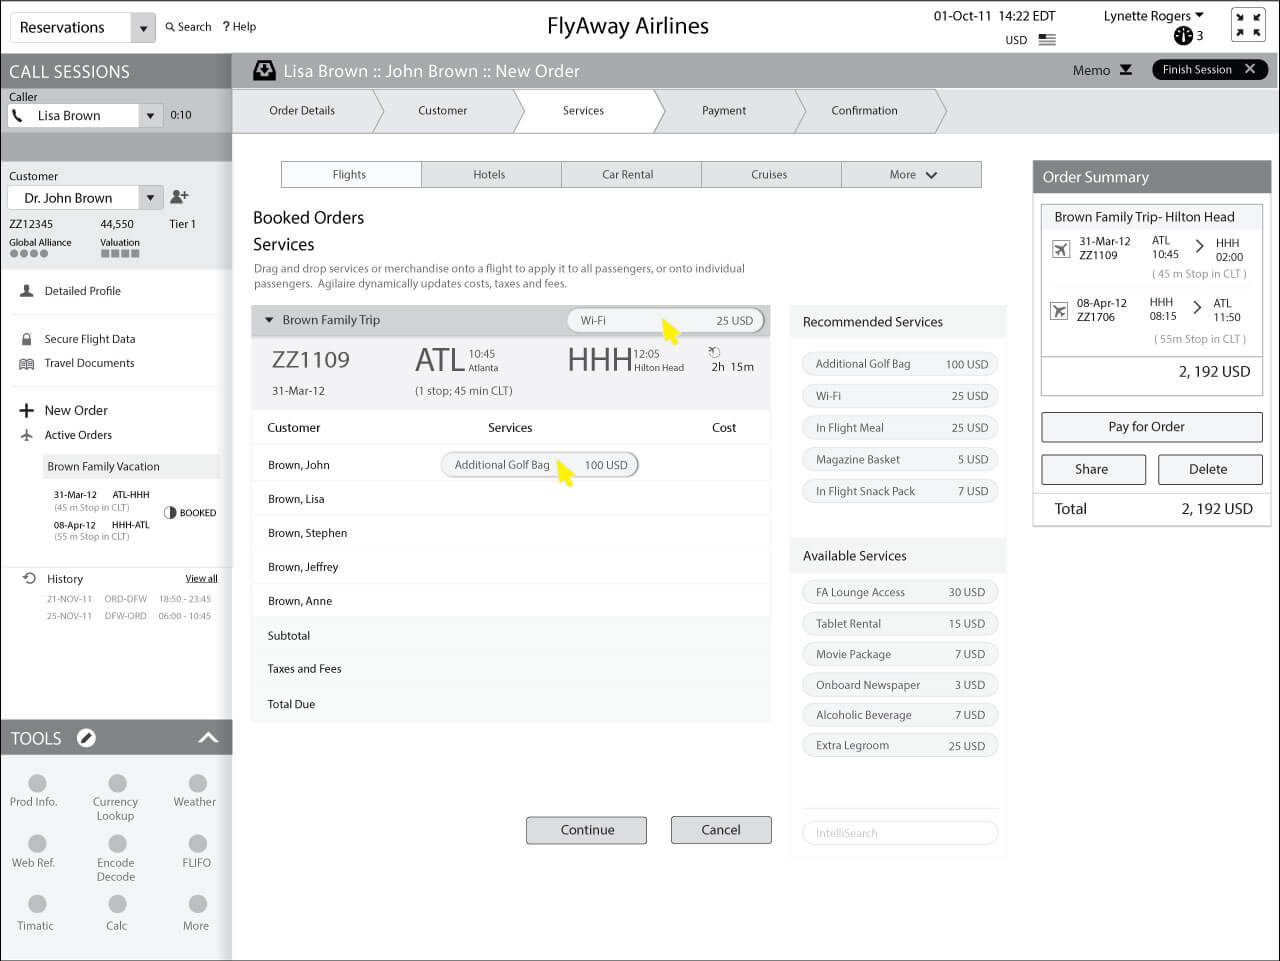Go to the Payment step
This screenshot has height=961, width=1280.
(x=723, y=111)
